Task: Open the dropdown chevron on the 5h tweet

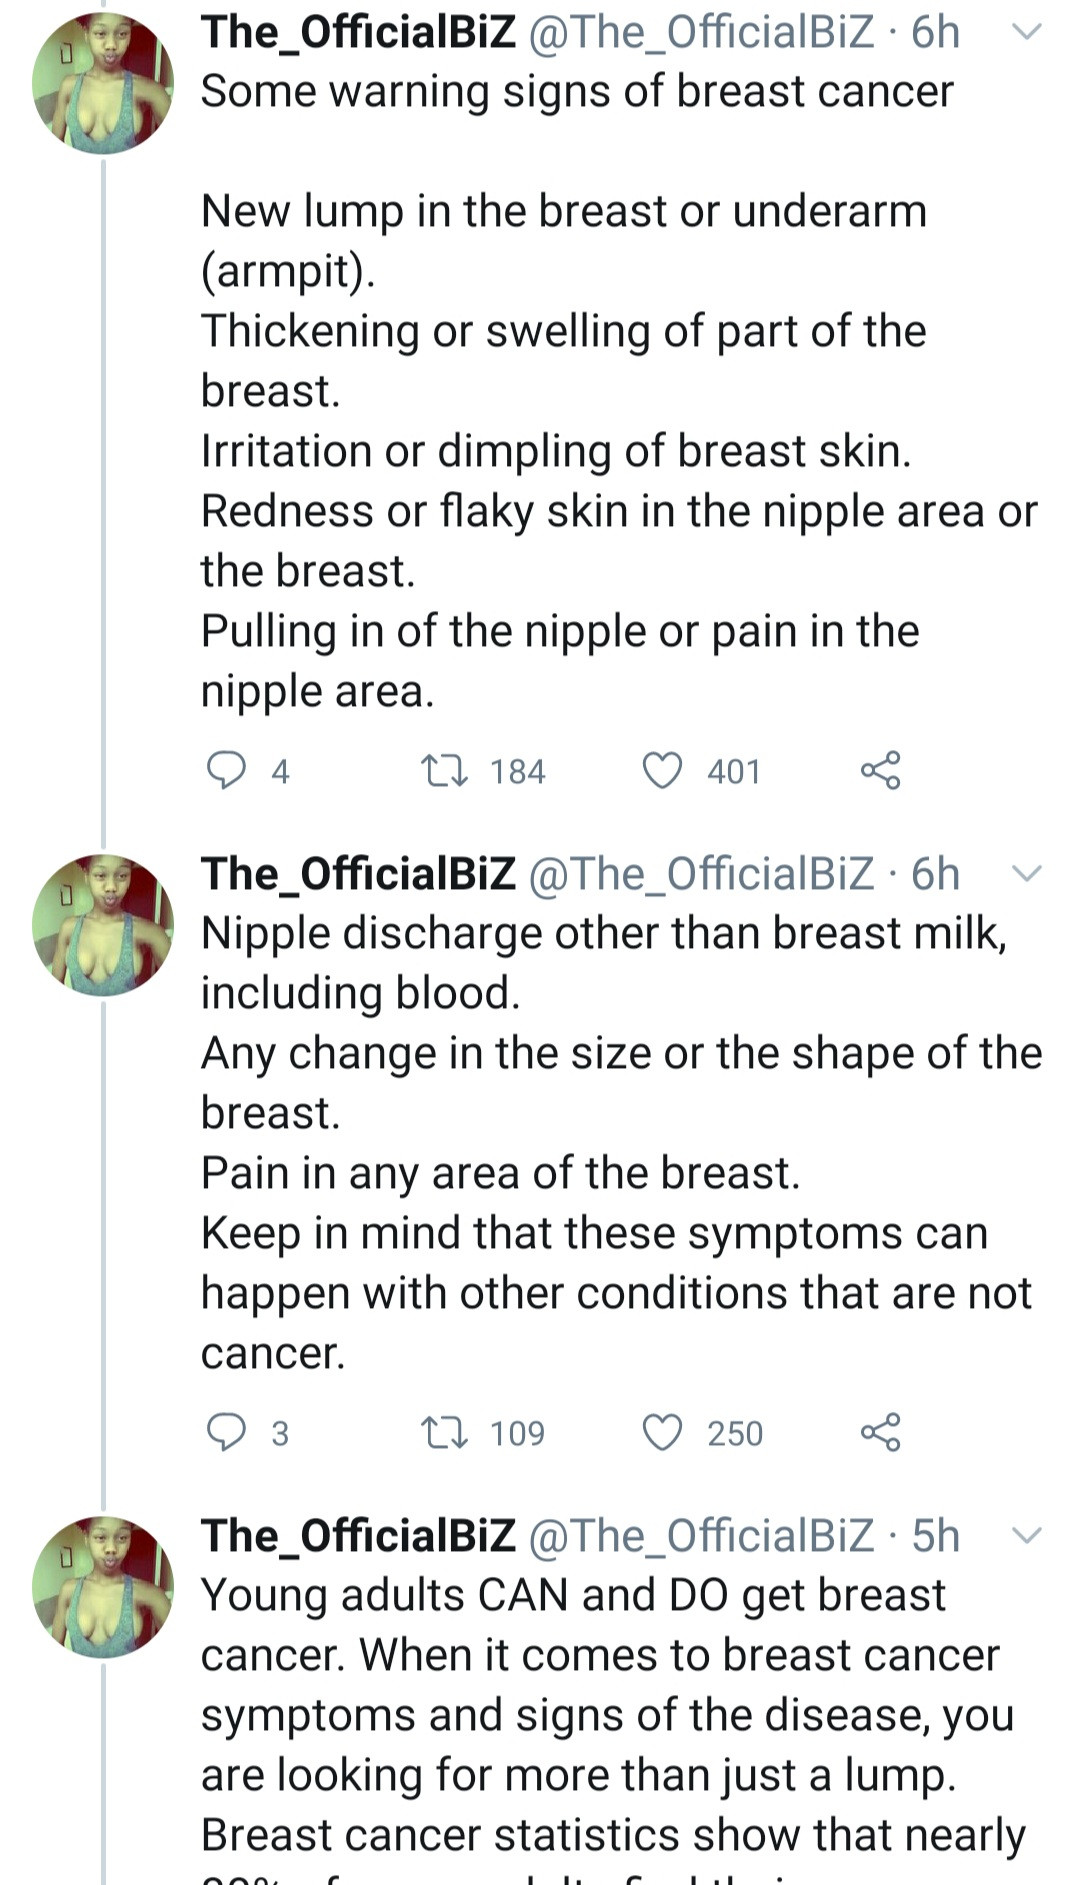Action: (1027, 1535)
